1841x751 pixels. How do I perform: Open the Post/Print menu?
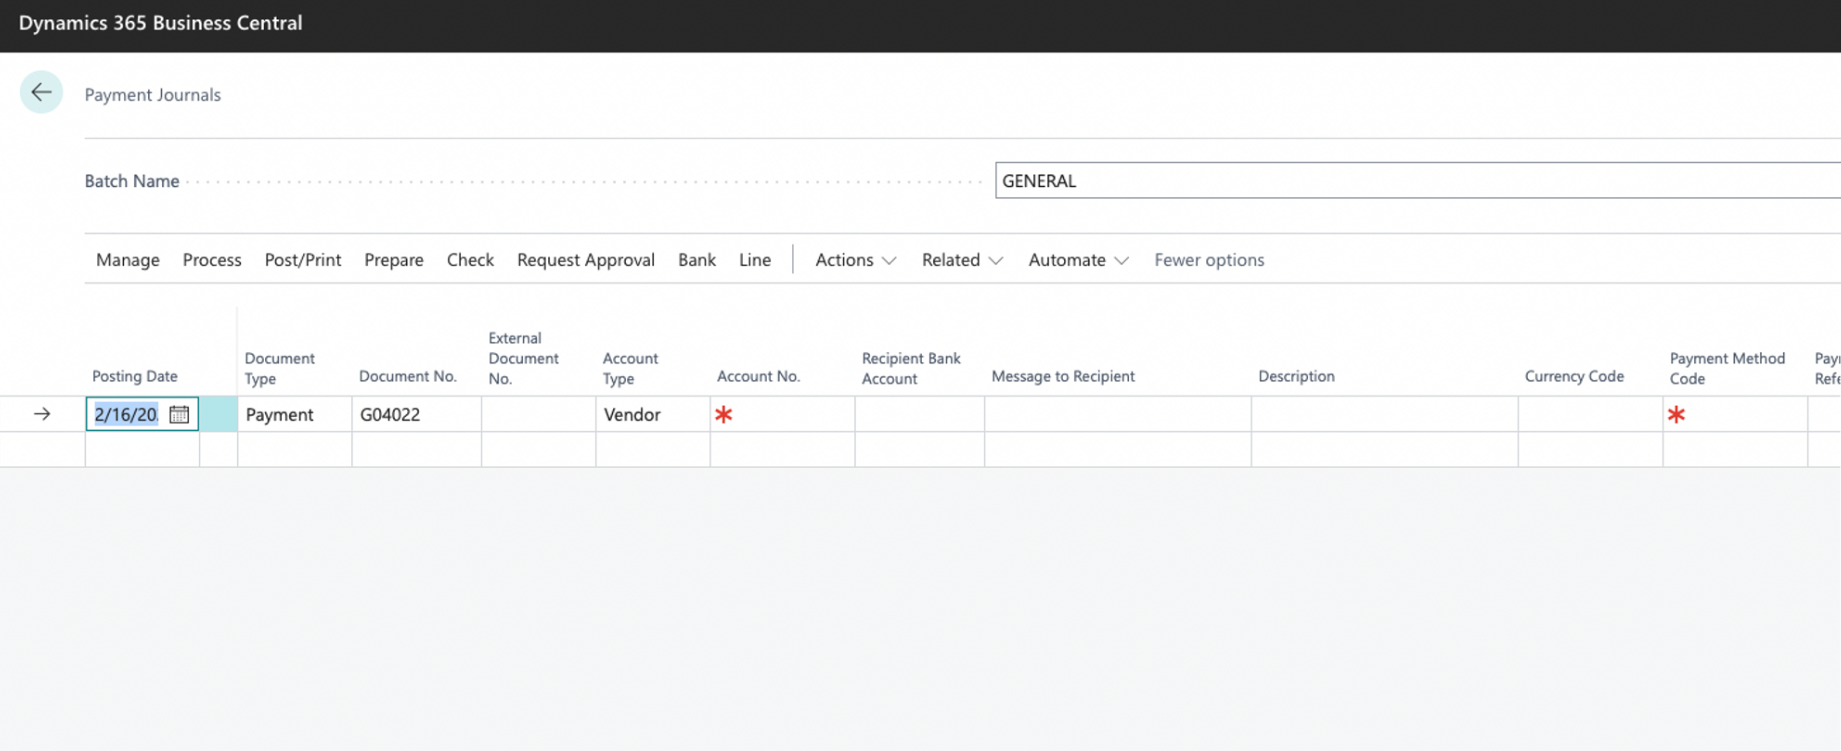[303, 260]
